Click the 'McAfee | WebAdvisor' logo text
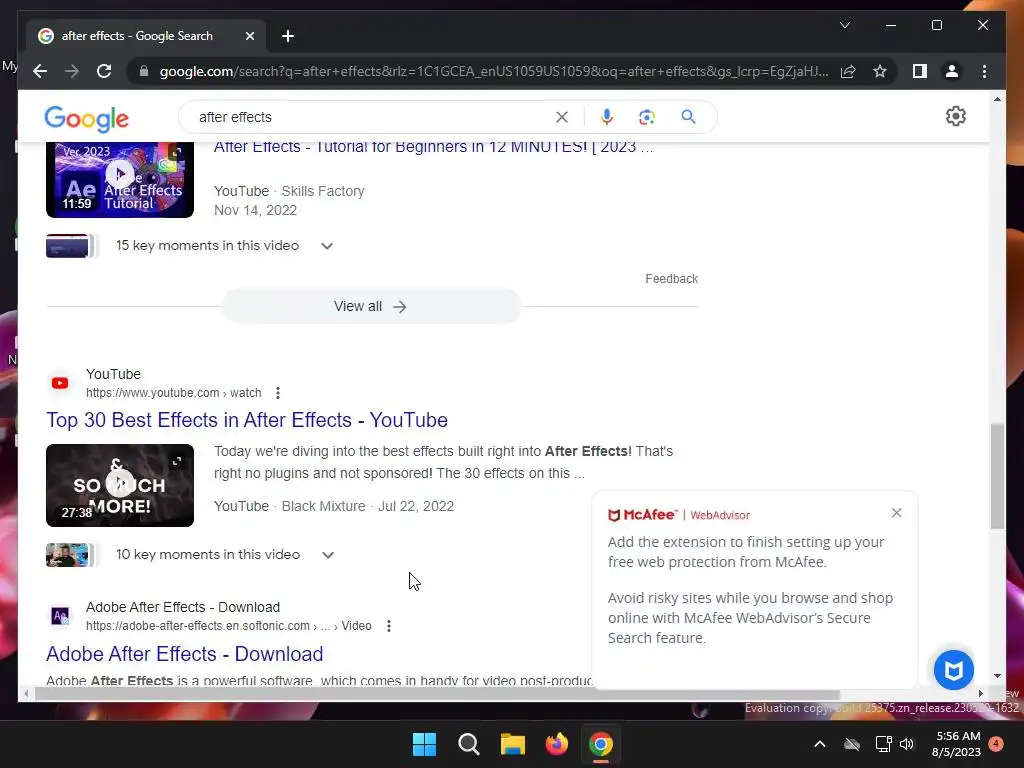This screenshot has width=1024, height=768. click(x=679, y=515)
